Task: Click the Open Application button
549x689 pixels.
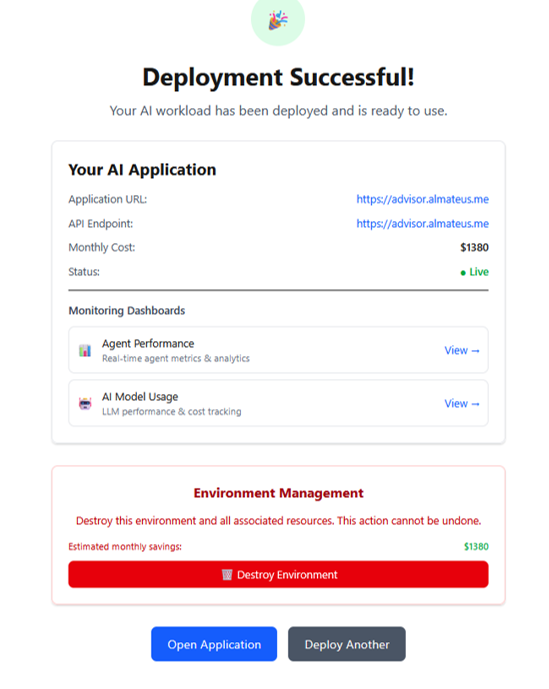Action: [x=214, y=644]
